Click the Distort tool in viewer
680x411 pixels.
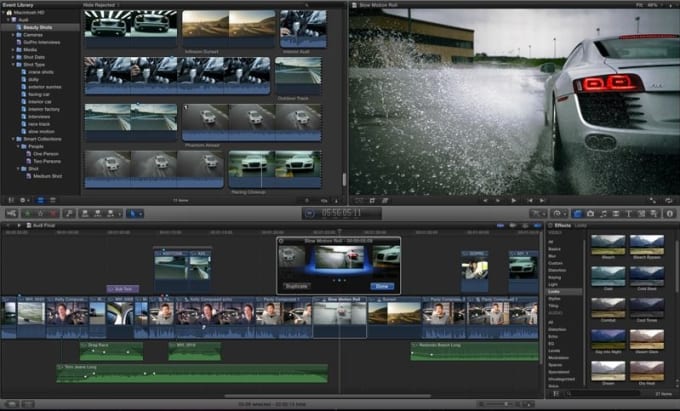tap(385, 200)
